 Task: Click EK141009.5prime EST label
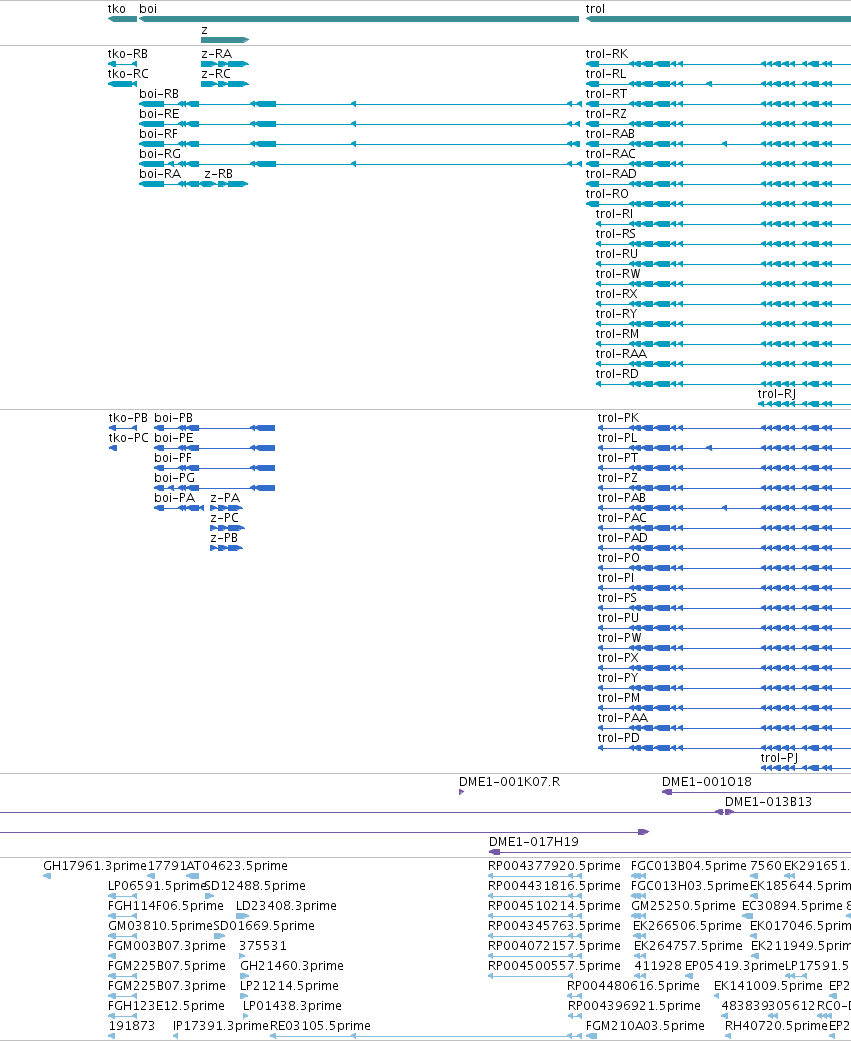(768, 985)
